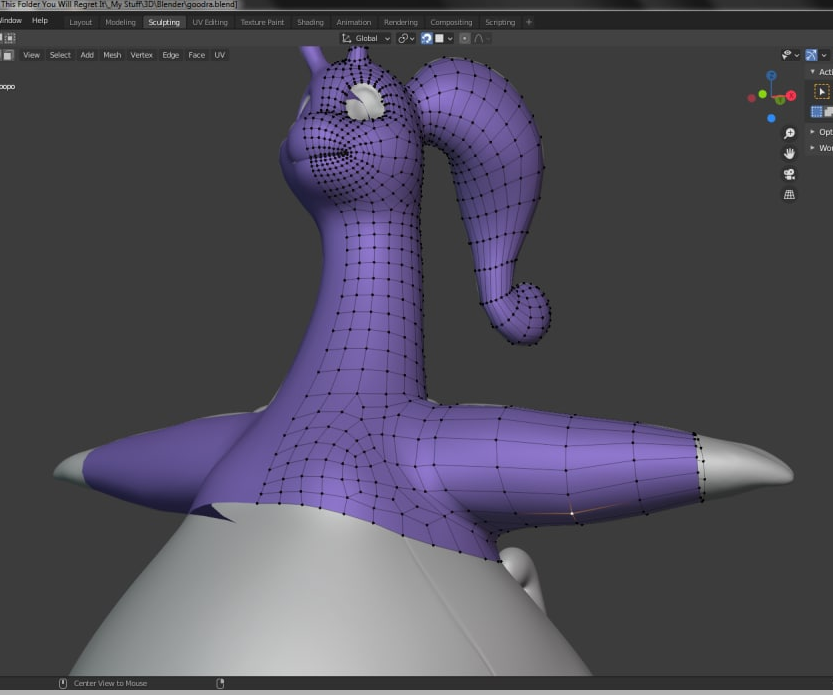The image size is (833, 695).
Task: Open the Help menu
Action: pos(40,20)
